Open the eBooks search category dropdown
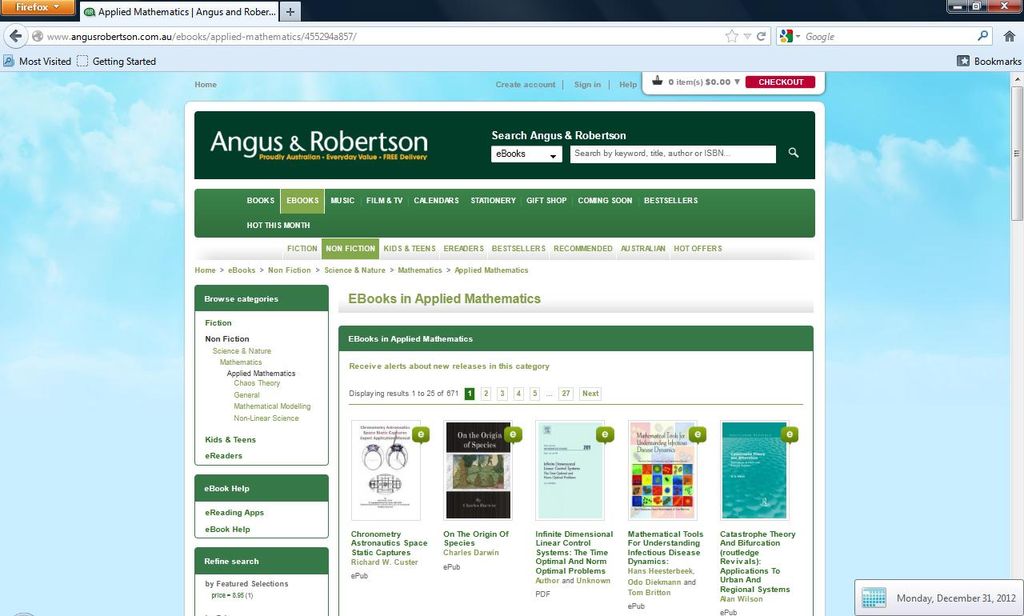 (526, 154)
